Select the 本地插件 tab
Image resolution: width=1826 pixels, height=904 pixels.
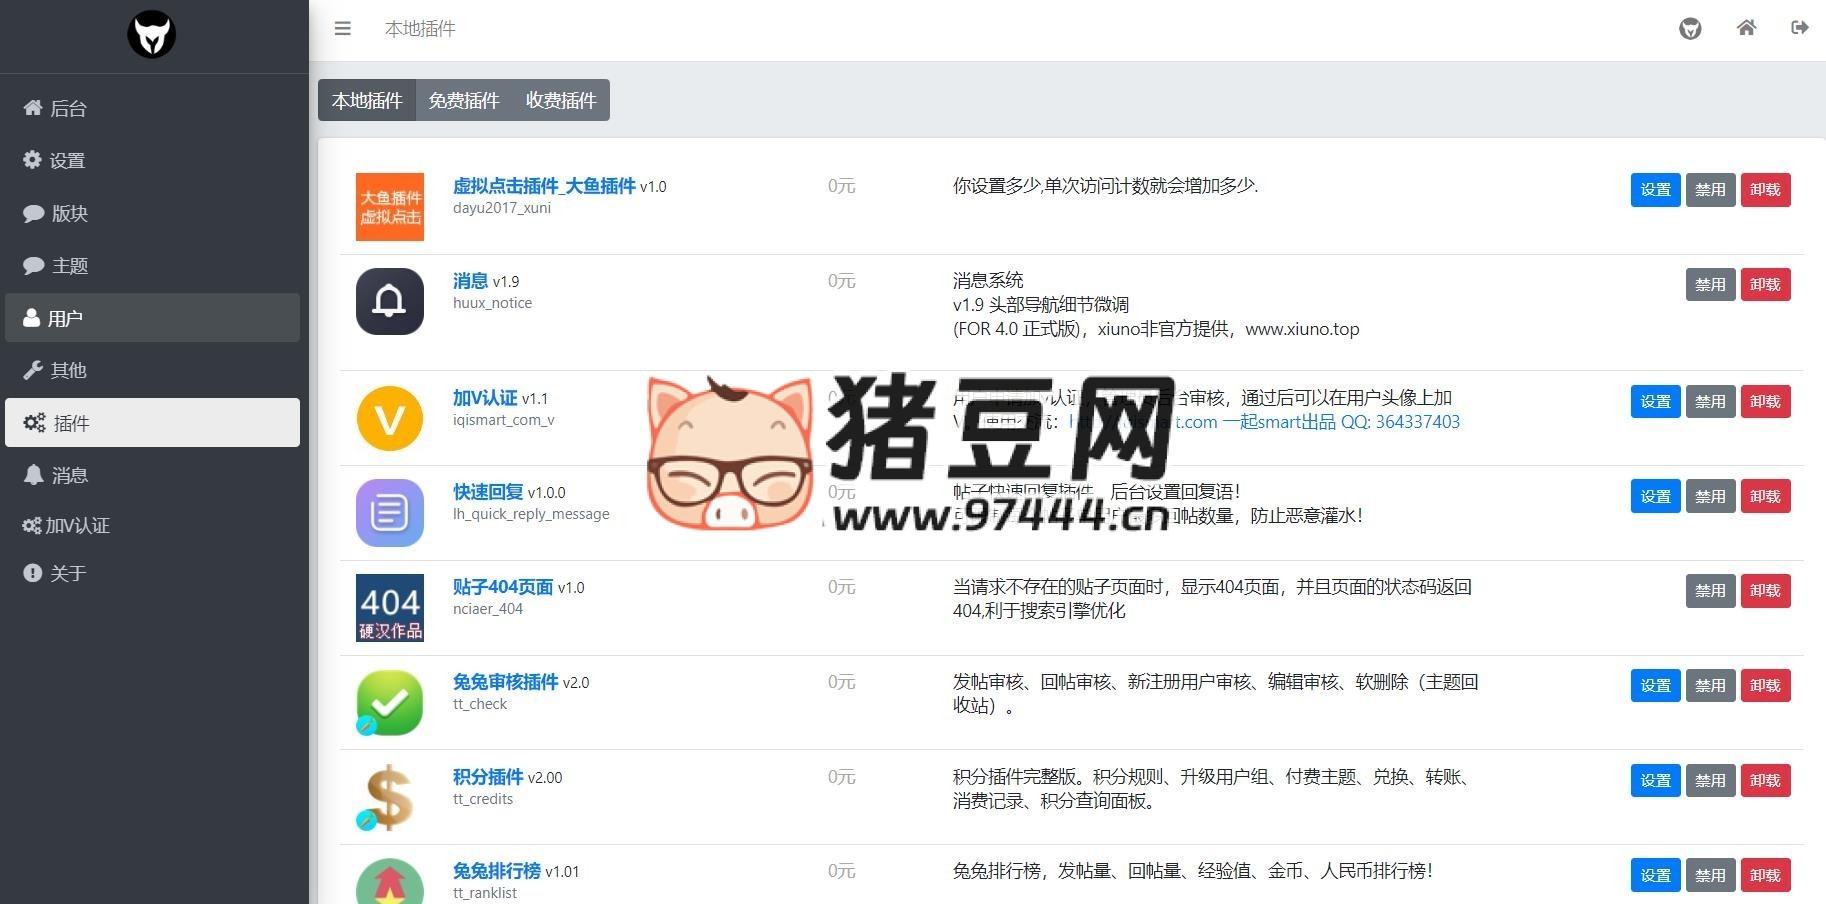367,101
